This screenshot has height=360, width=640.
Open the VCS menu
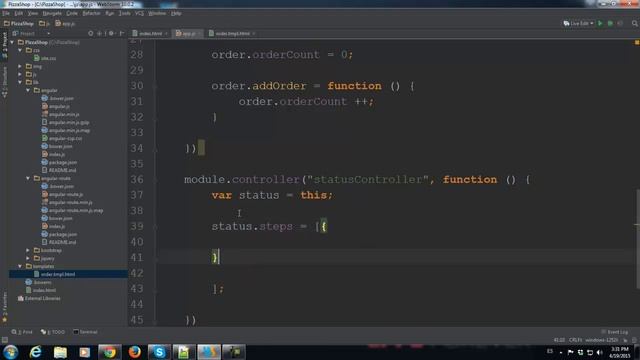[x=139, y=13]
